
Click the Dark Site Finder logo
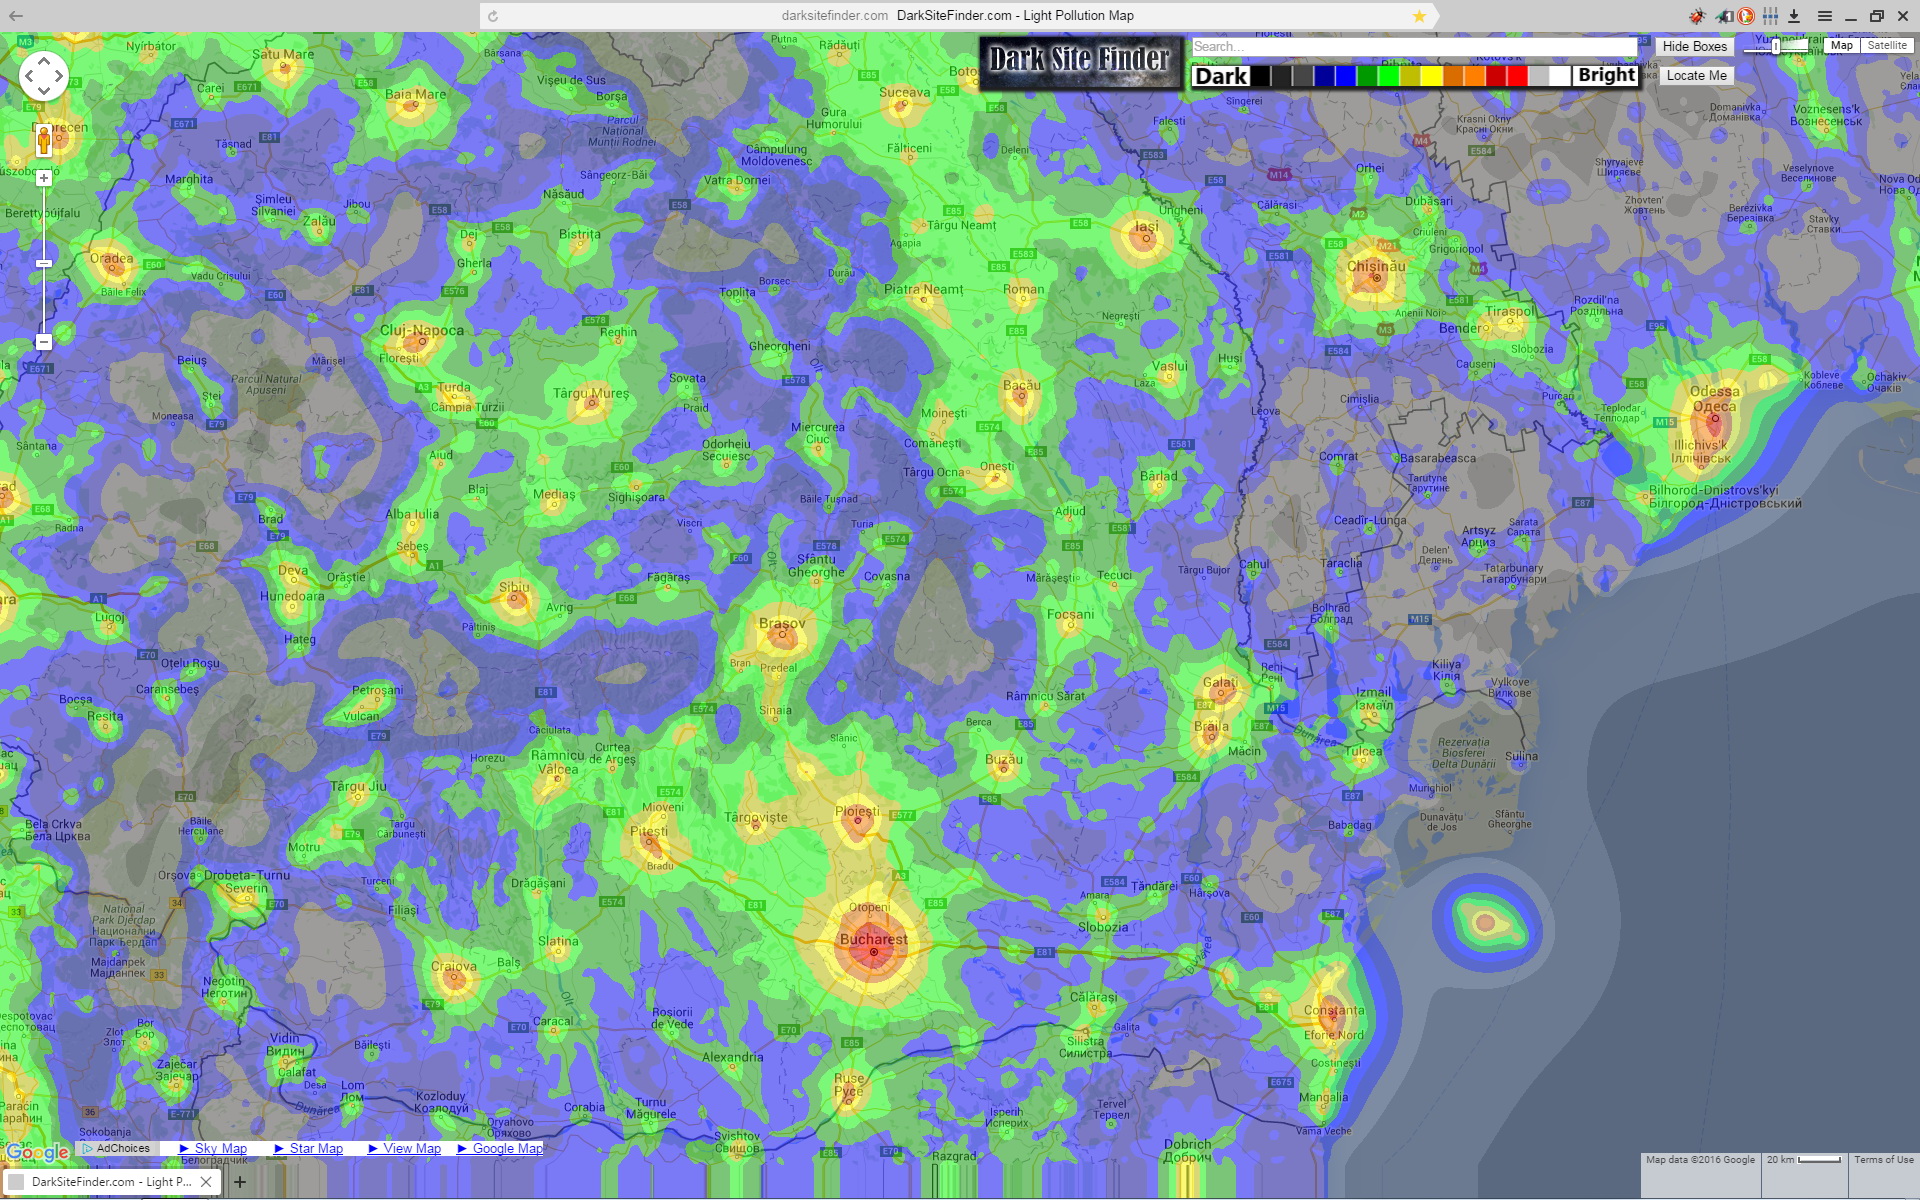1080,61
